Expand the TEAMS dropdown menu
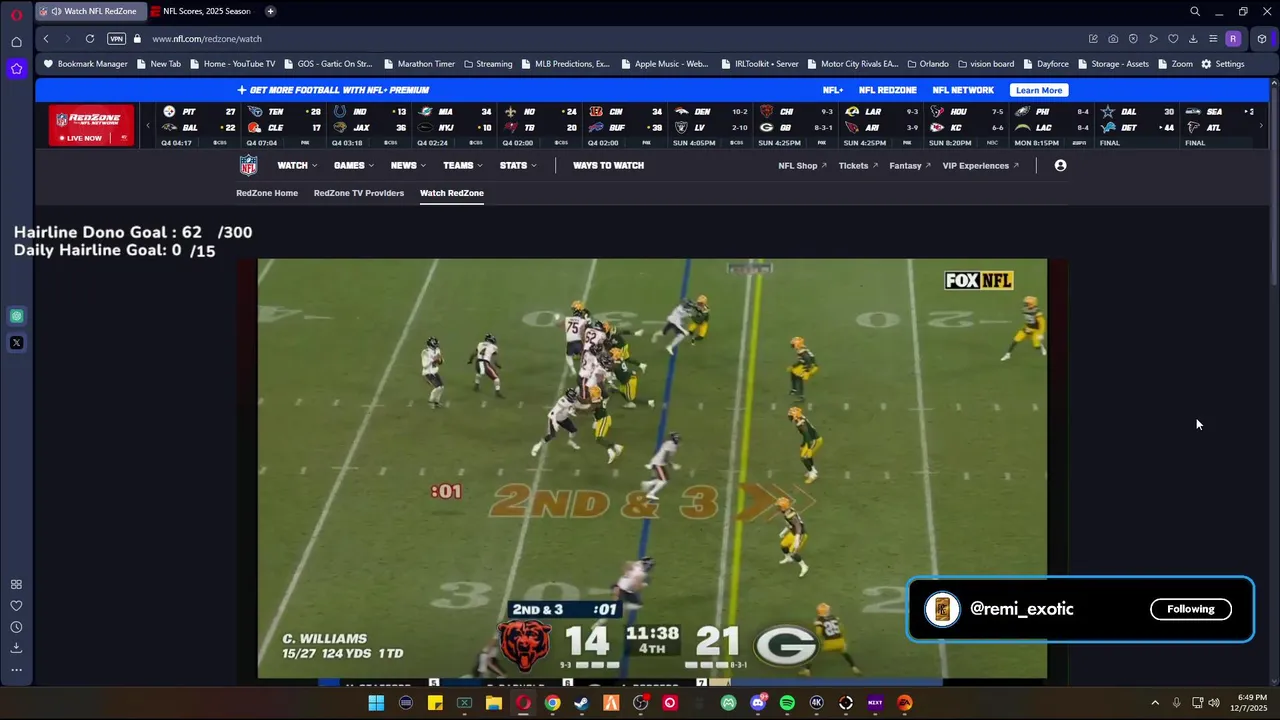This screenshot has width=1280, height=720. point(463,166)
